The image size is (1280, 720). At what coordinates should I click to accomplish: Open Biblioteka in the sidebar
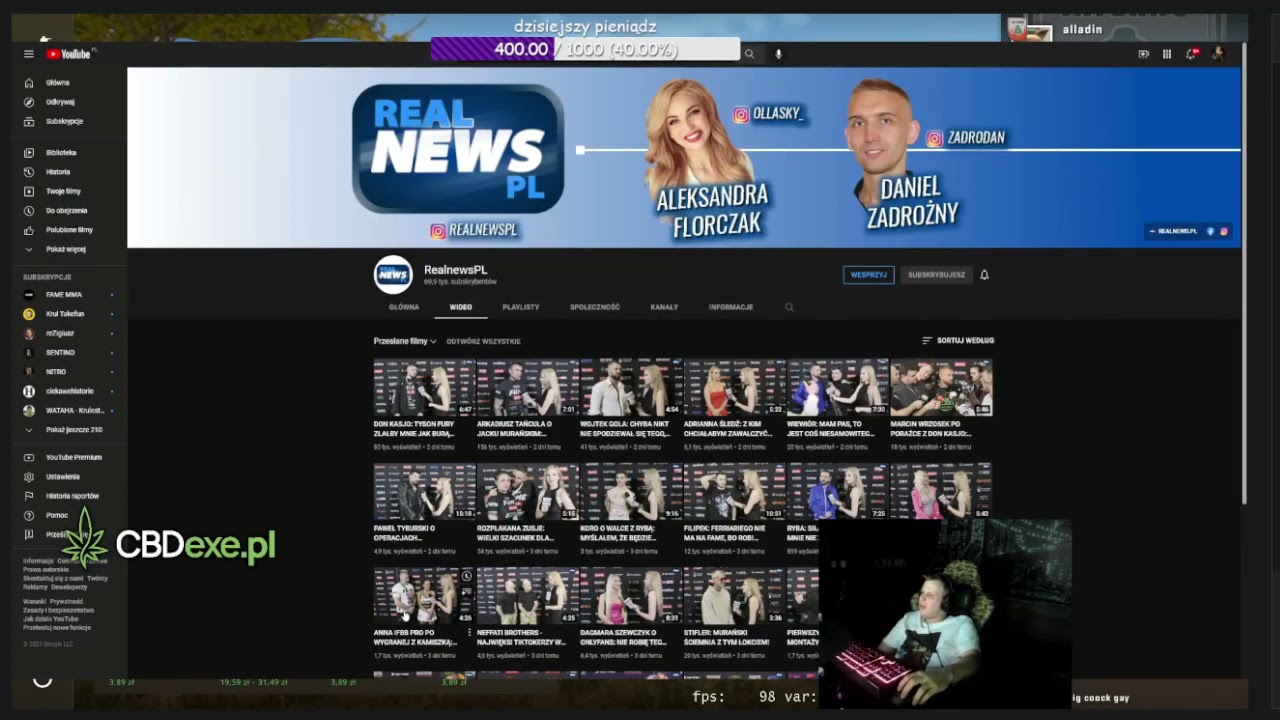60,153
